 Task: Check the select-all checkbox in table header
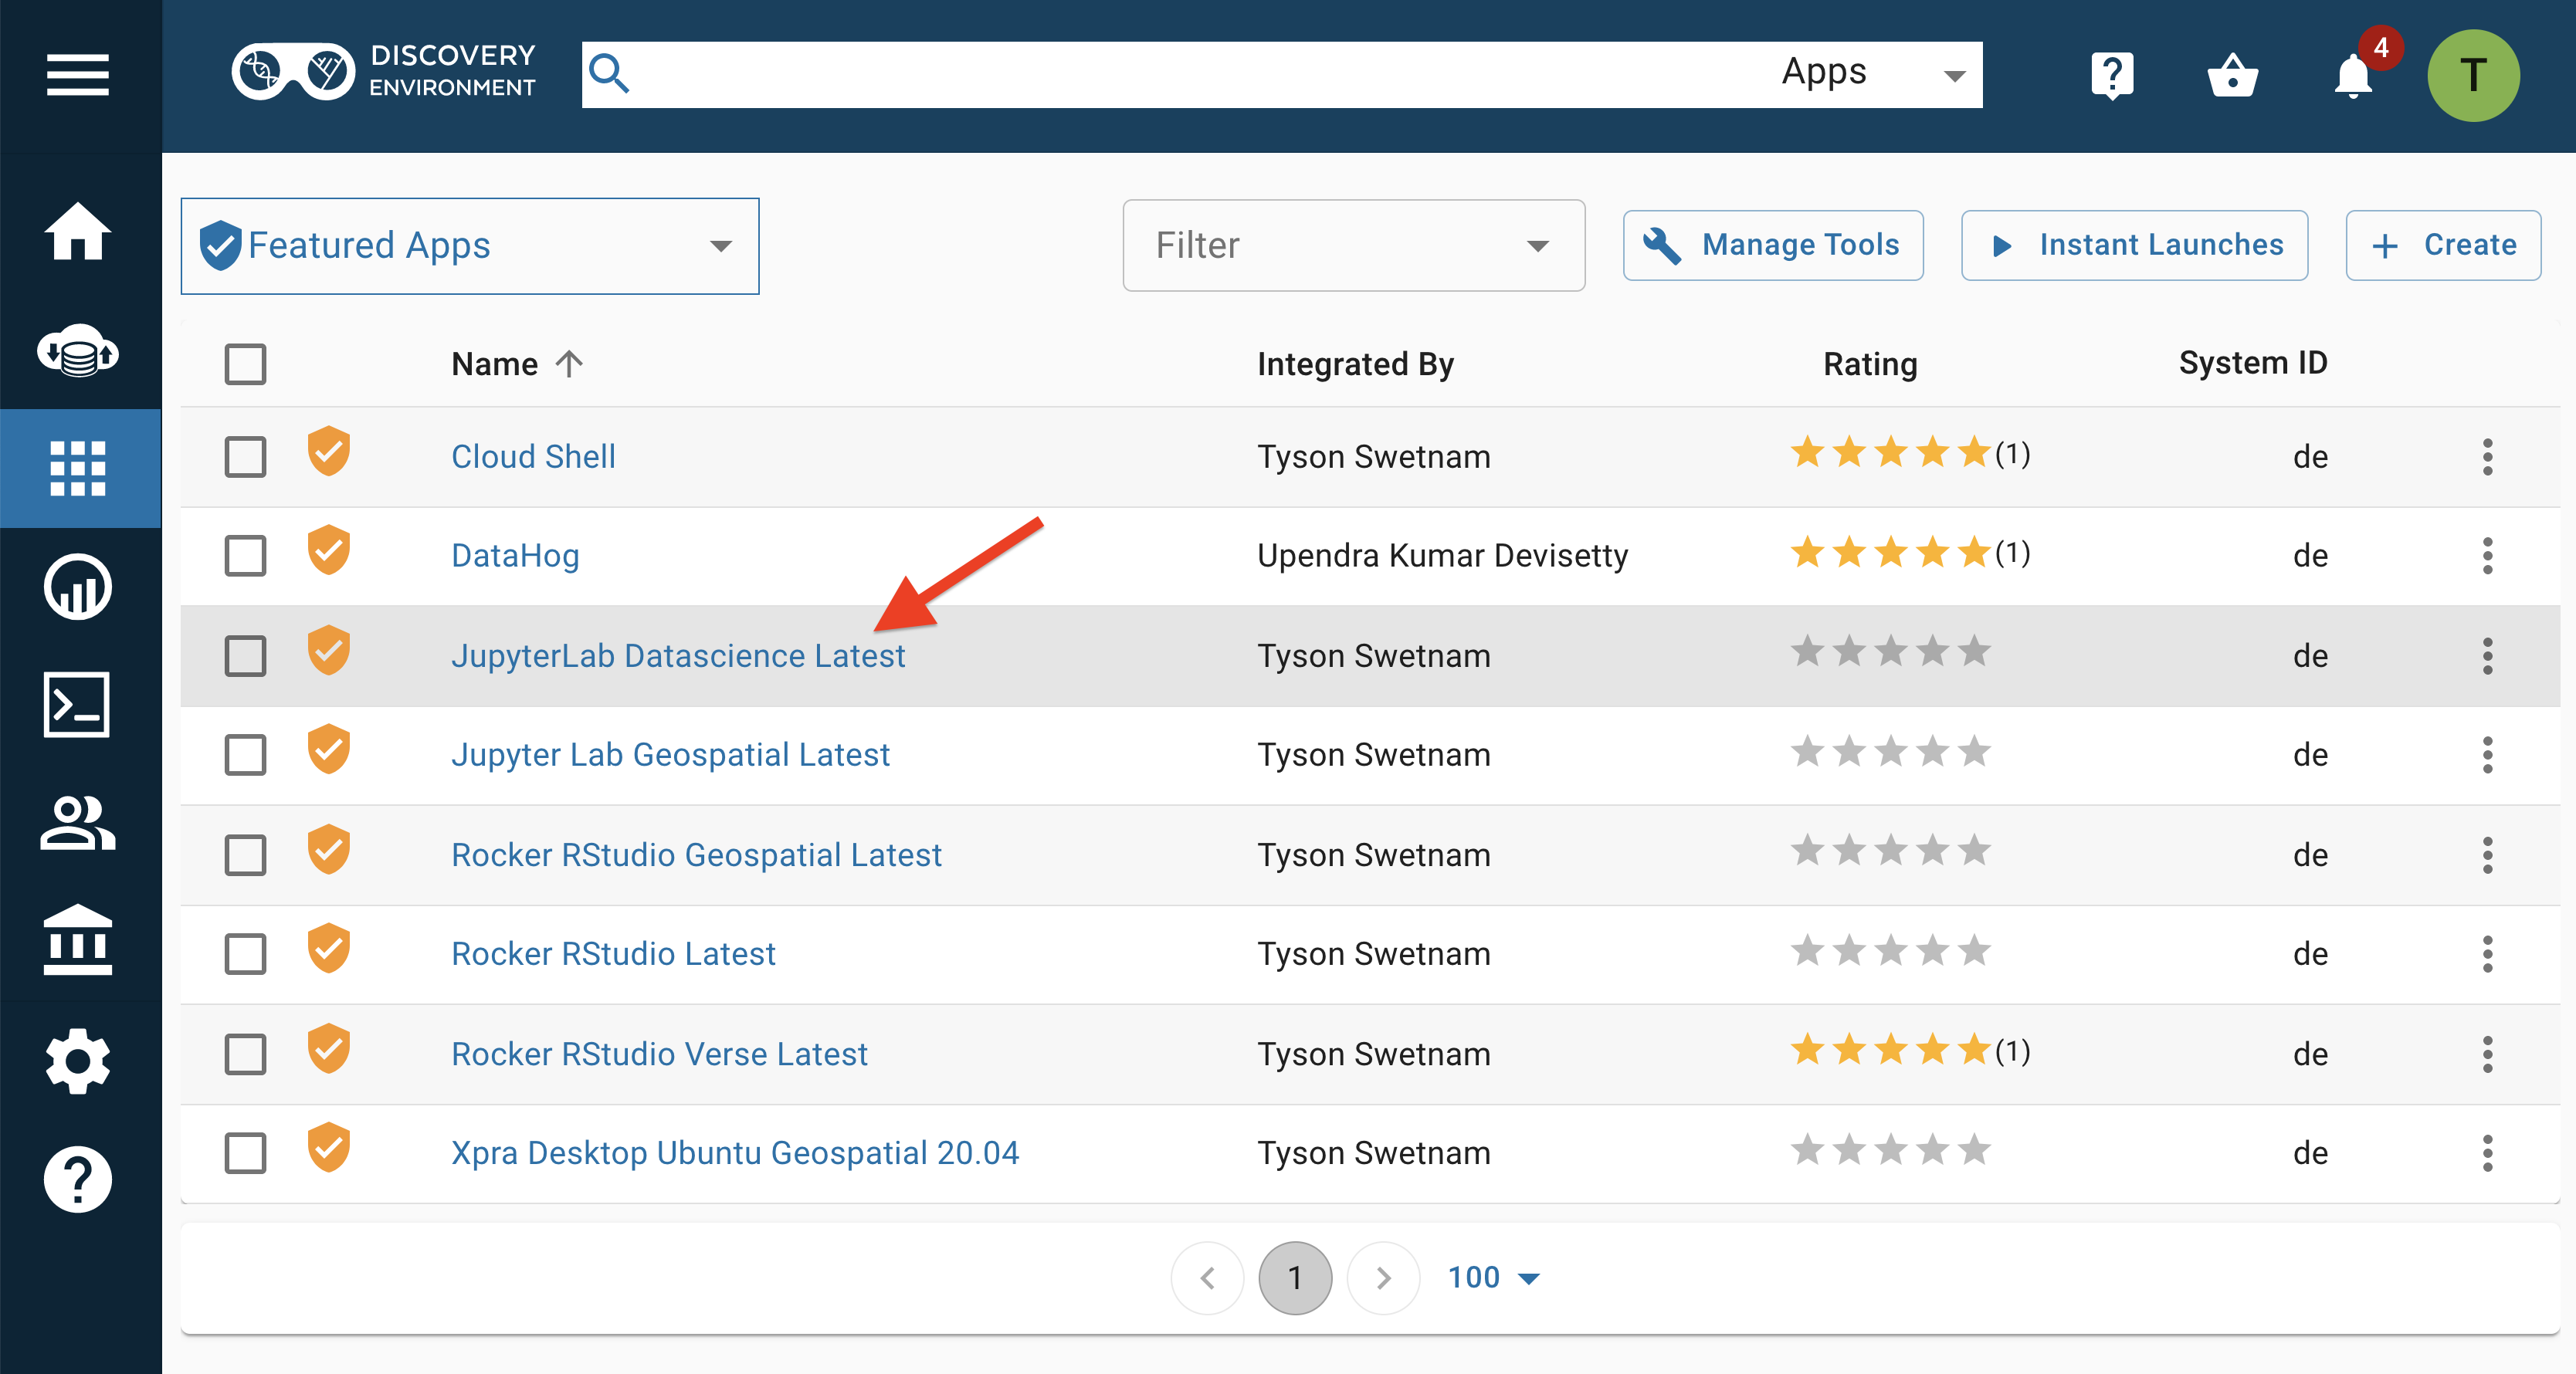(245, 364)
